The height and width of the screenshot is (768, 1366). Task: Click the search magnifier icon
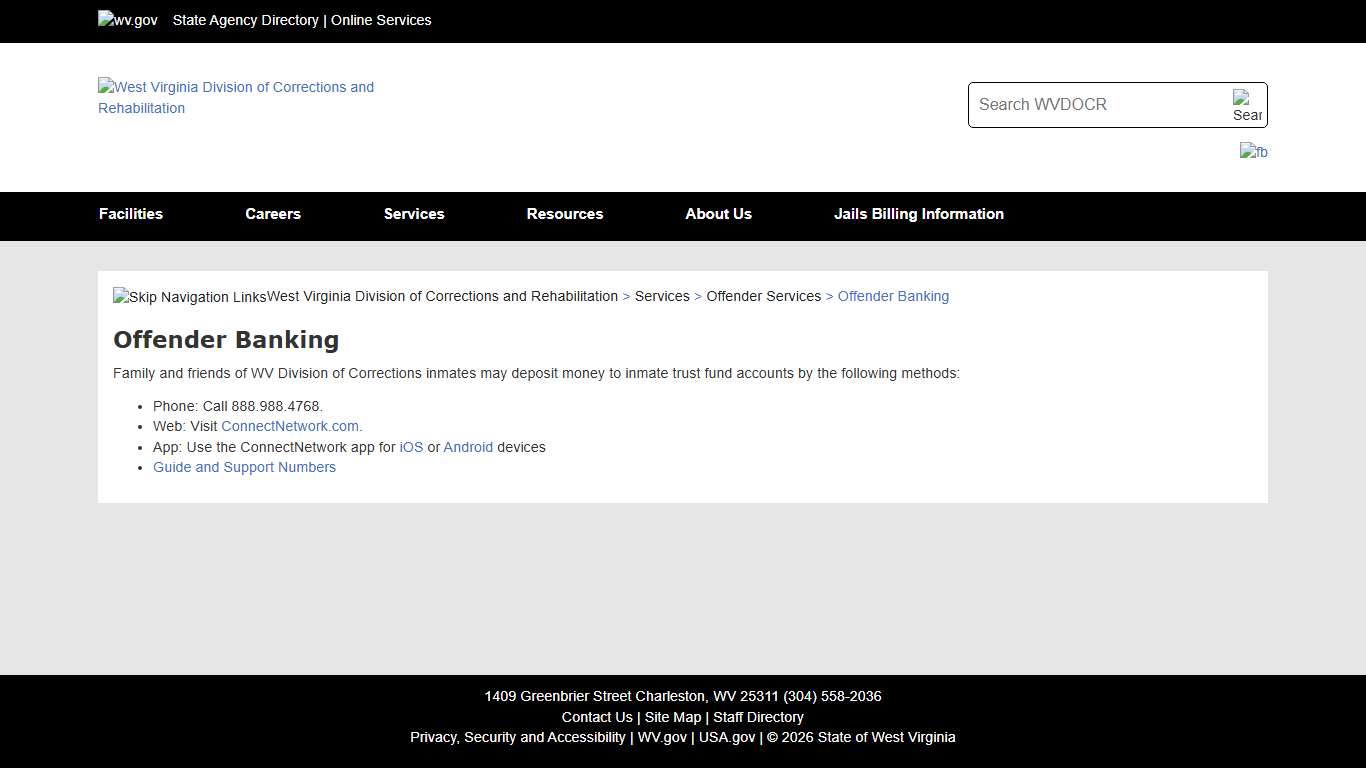(x=1246, y=105)
